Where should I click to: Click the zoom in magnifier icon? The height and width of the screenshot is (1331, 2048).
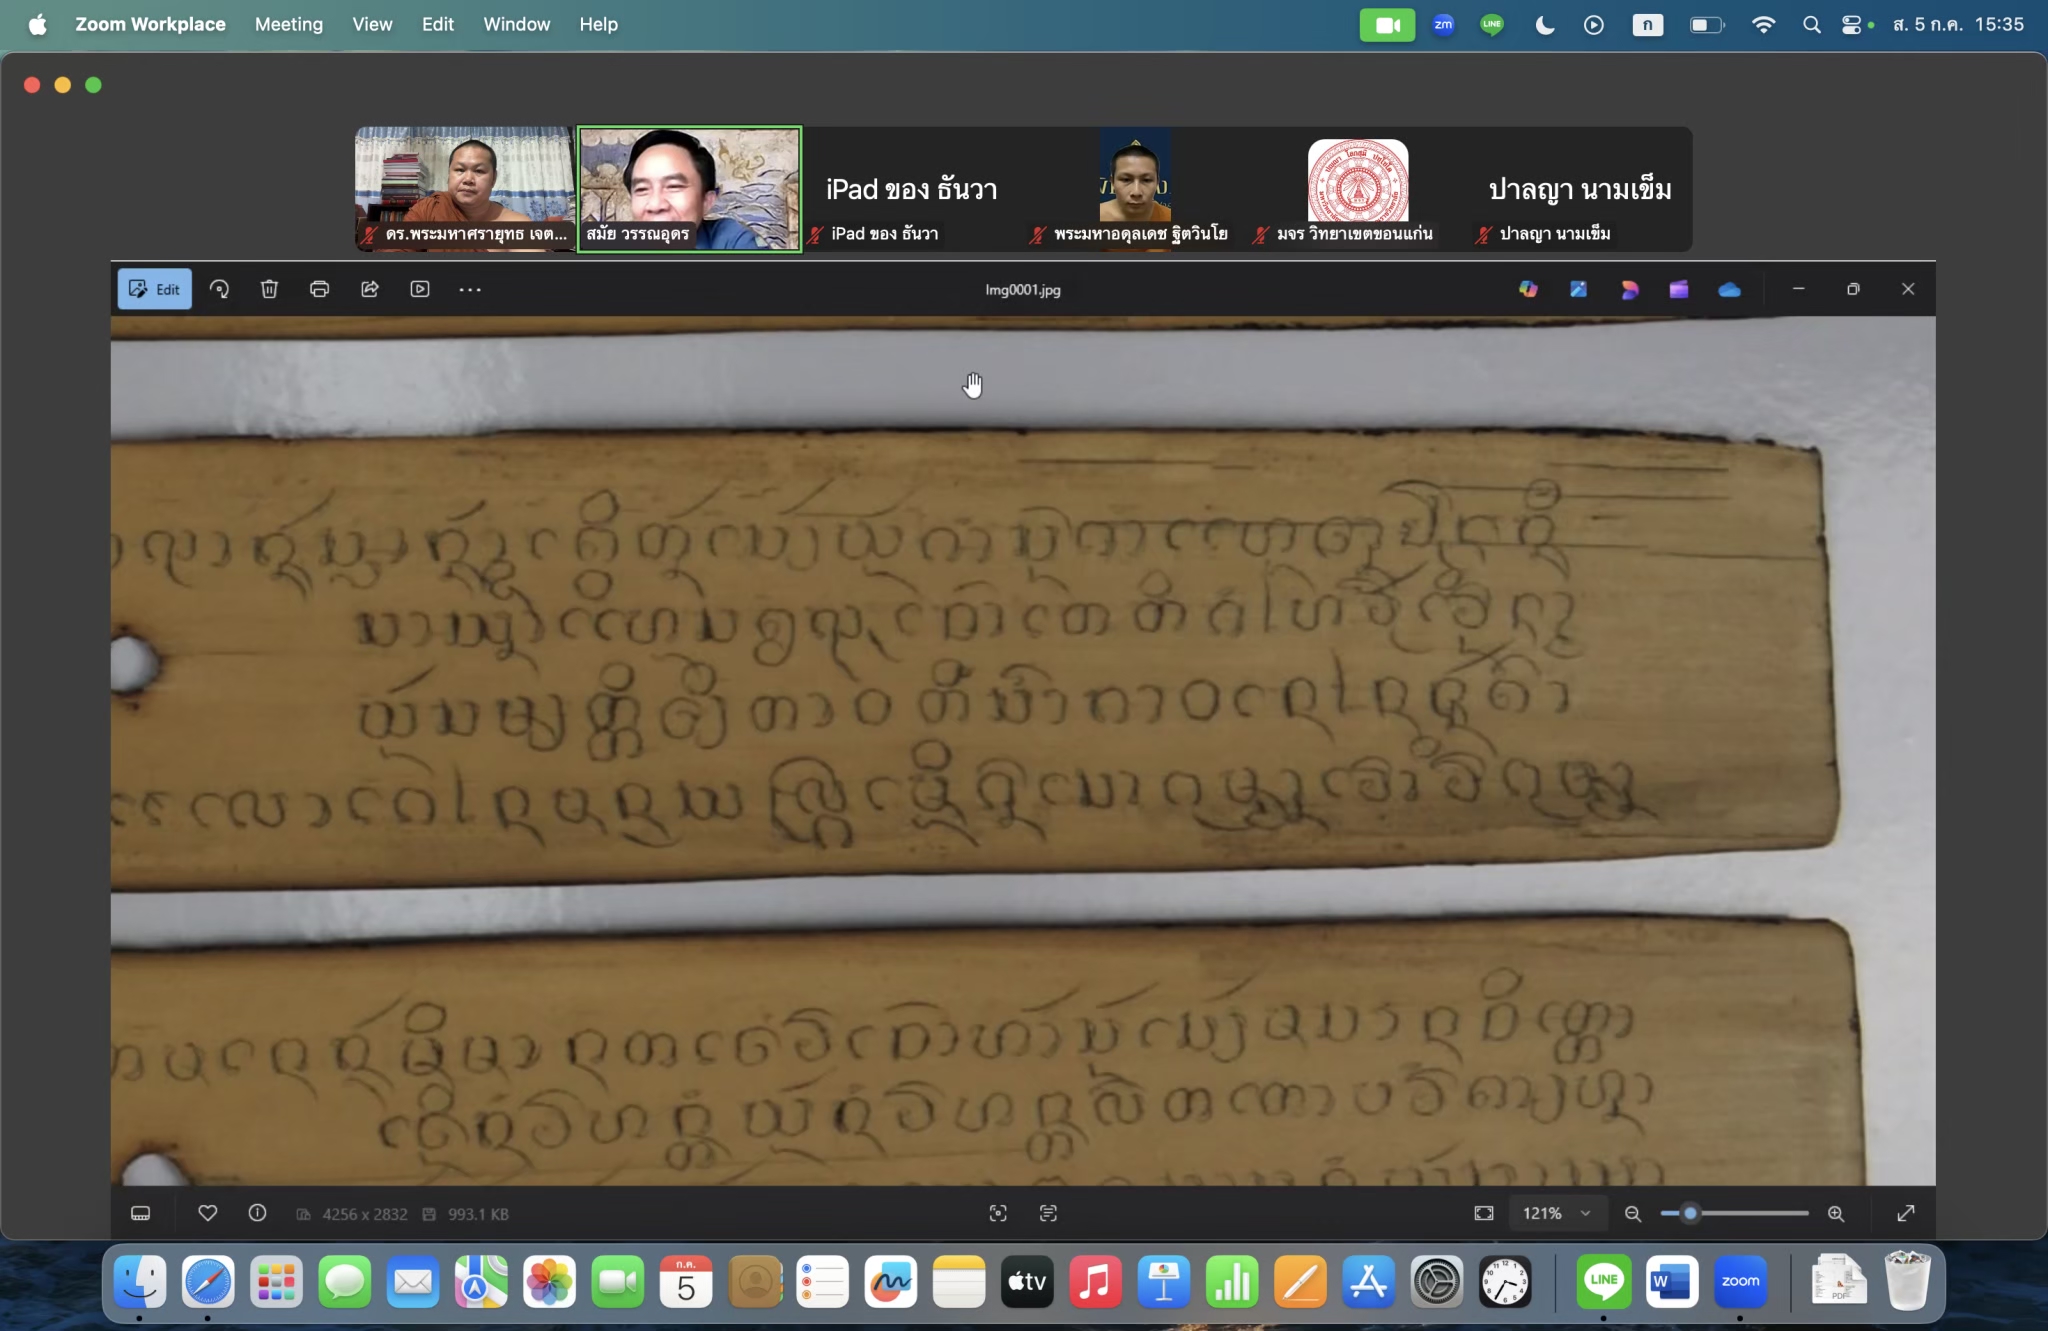click(1836, 1213)
